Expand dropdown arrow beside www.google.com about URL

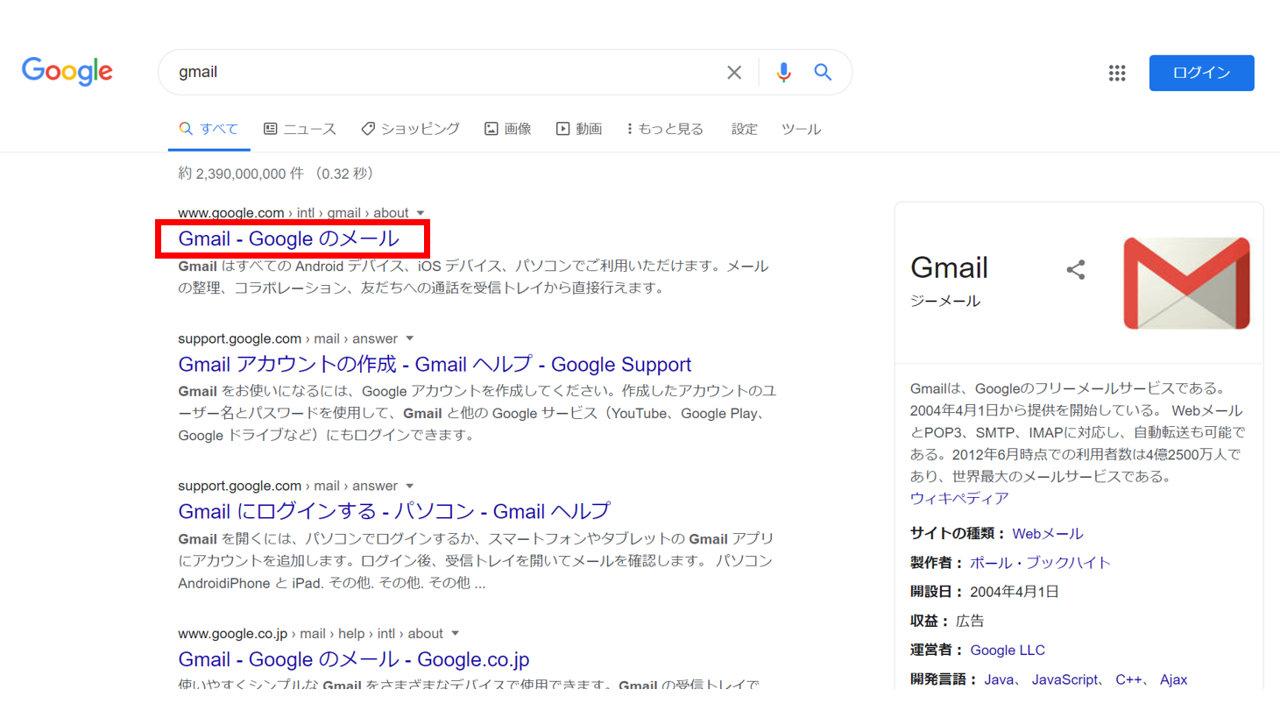tap(420, 213)
